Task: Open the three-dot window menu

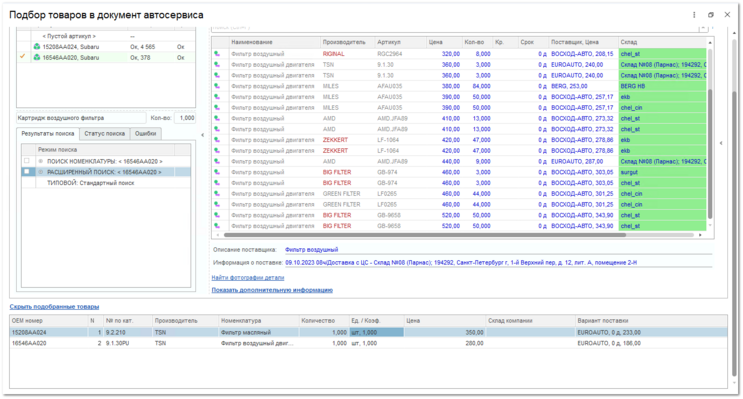Action: 694,15
